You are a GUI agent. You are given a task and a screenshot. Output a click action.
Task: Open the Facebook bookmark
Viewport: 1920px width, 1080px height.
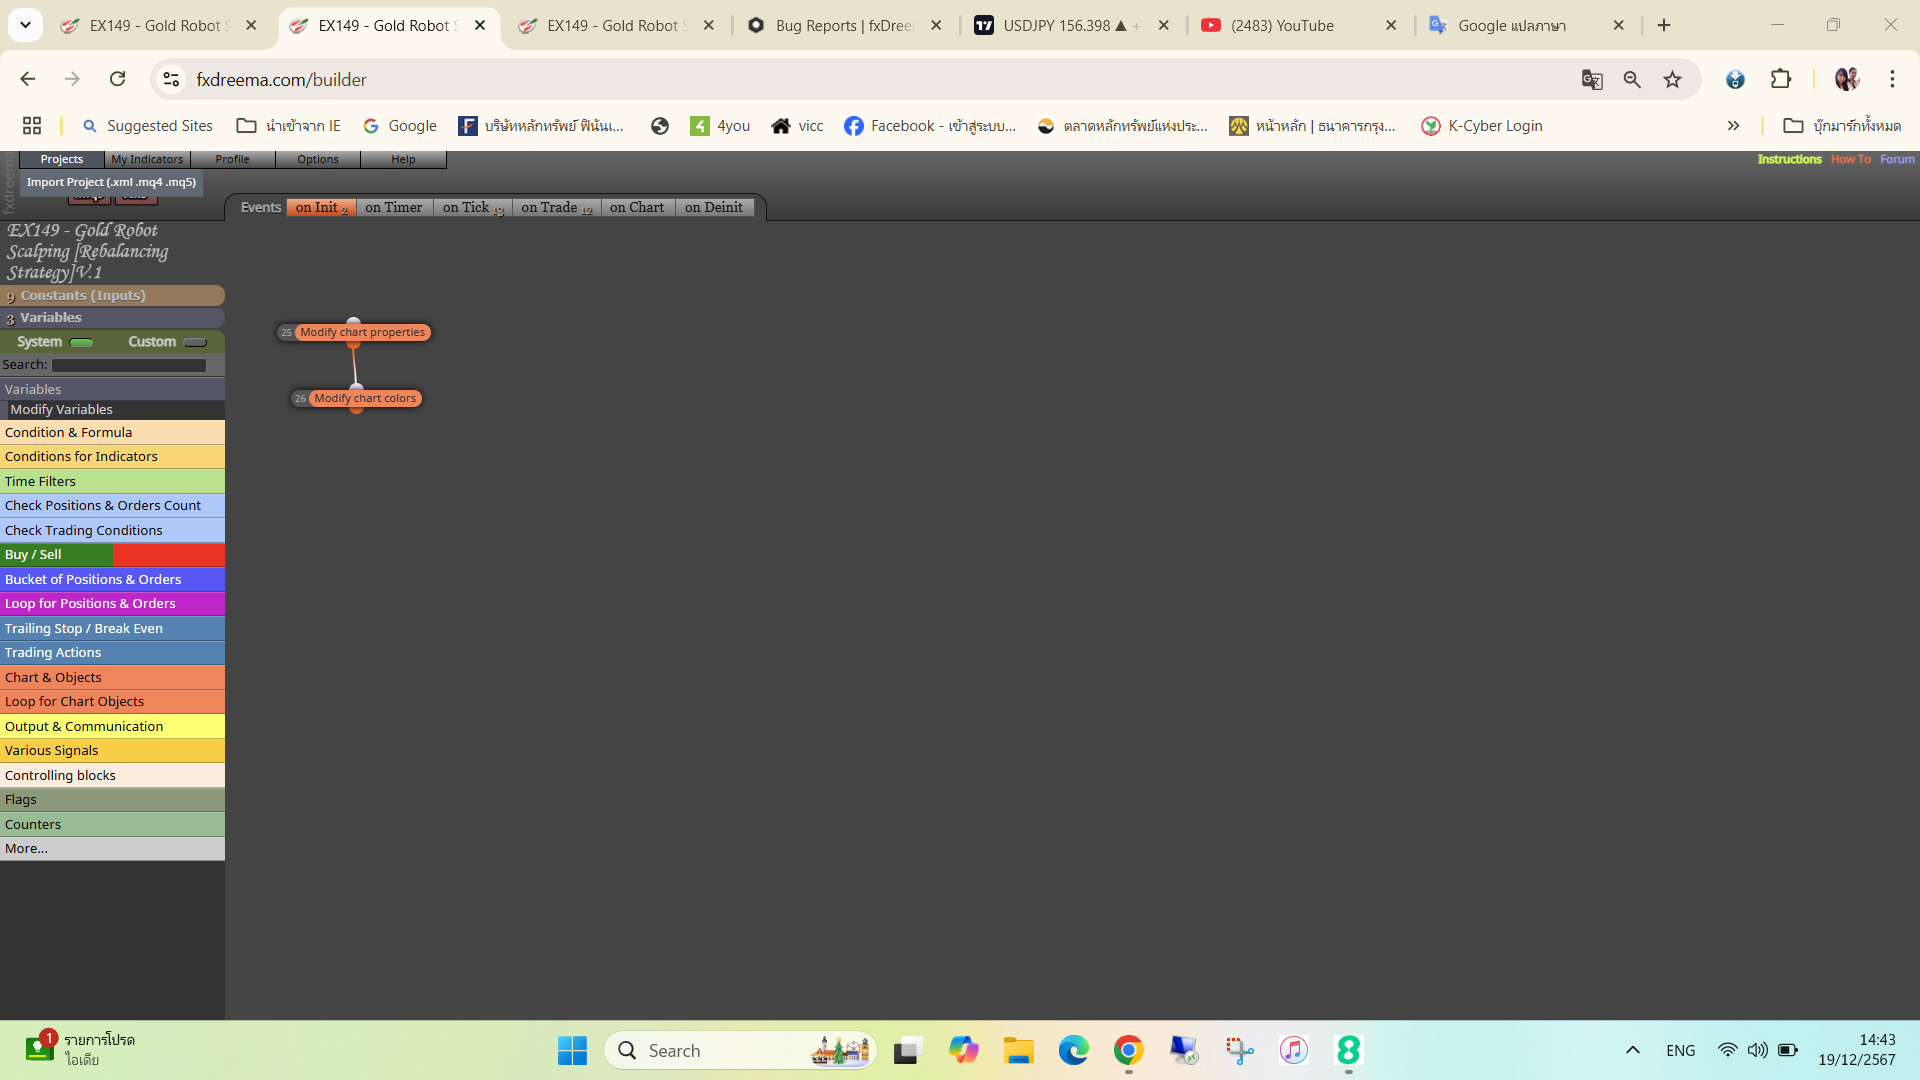pos(930,126)
